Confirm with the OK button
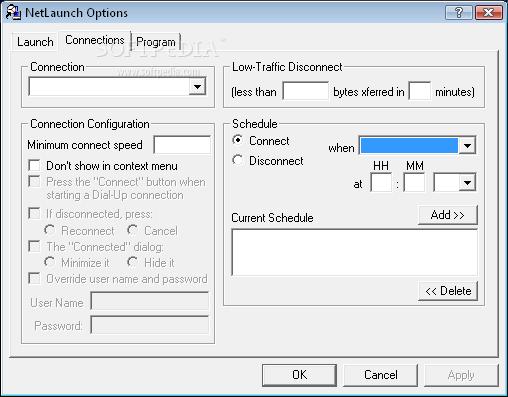Viewport: 508px width, 397px height. (299, 375)
